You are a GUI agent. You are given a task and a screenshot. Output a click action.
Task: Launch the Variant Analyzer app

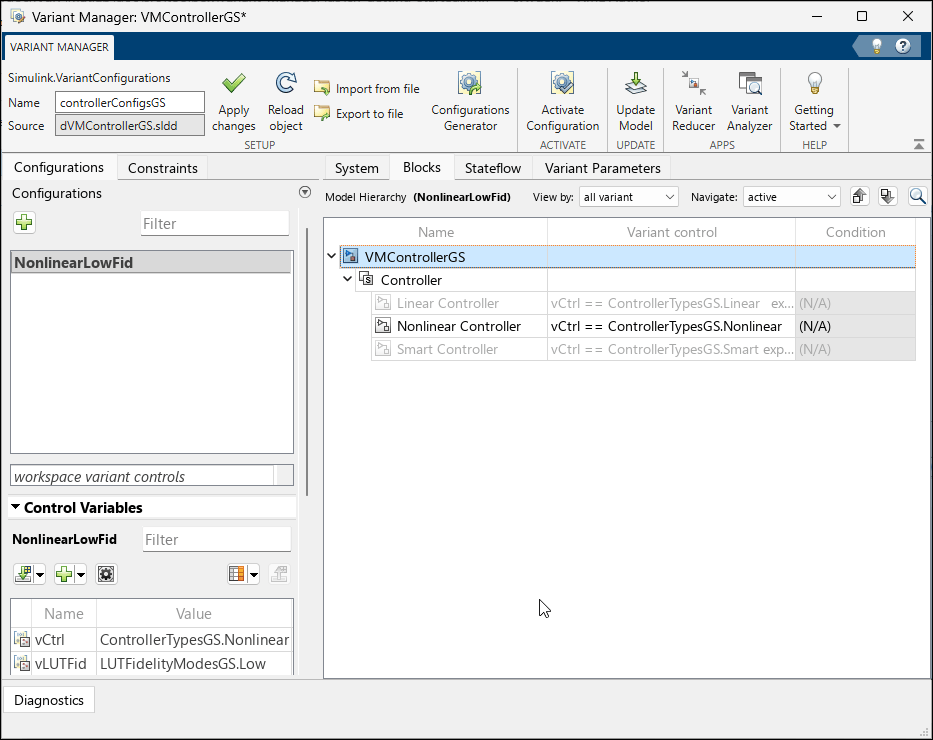click(750, 102)
